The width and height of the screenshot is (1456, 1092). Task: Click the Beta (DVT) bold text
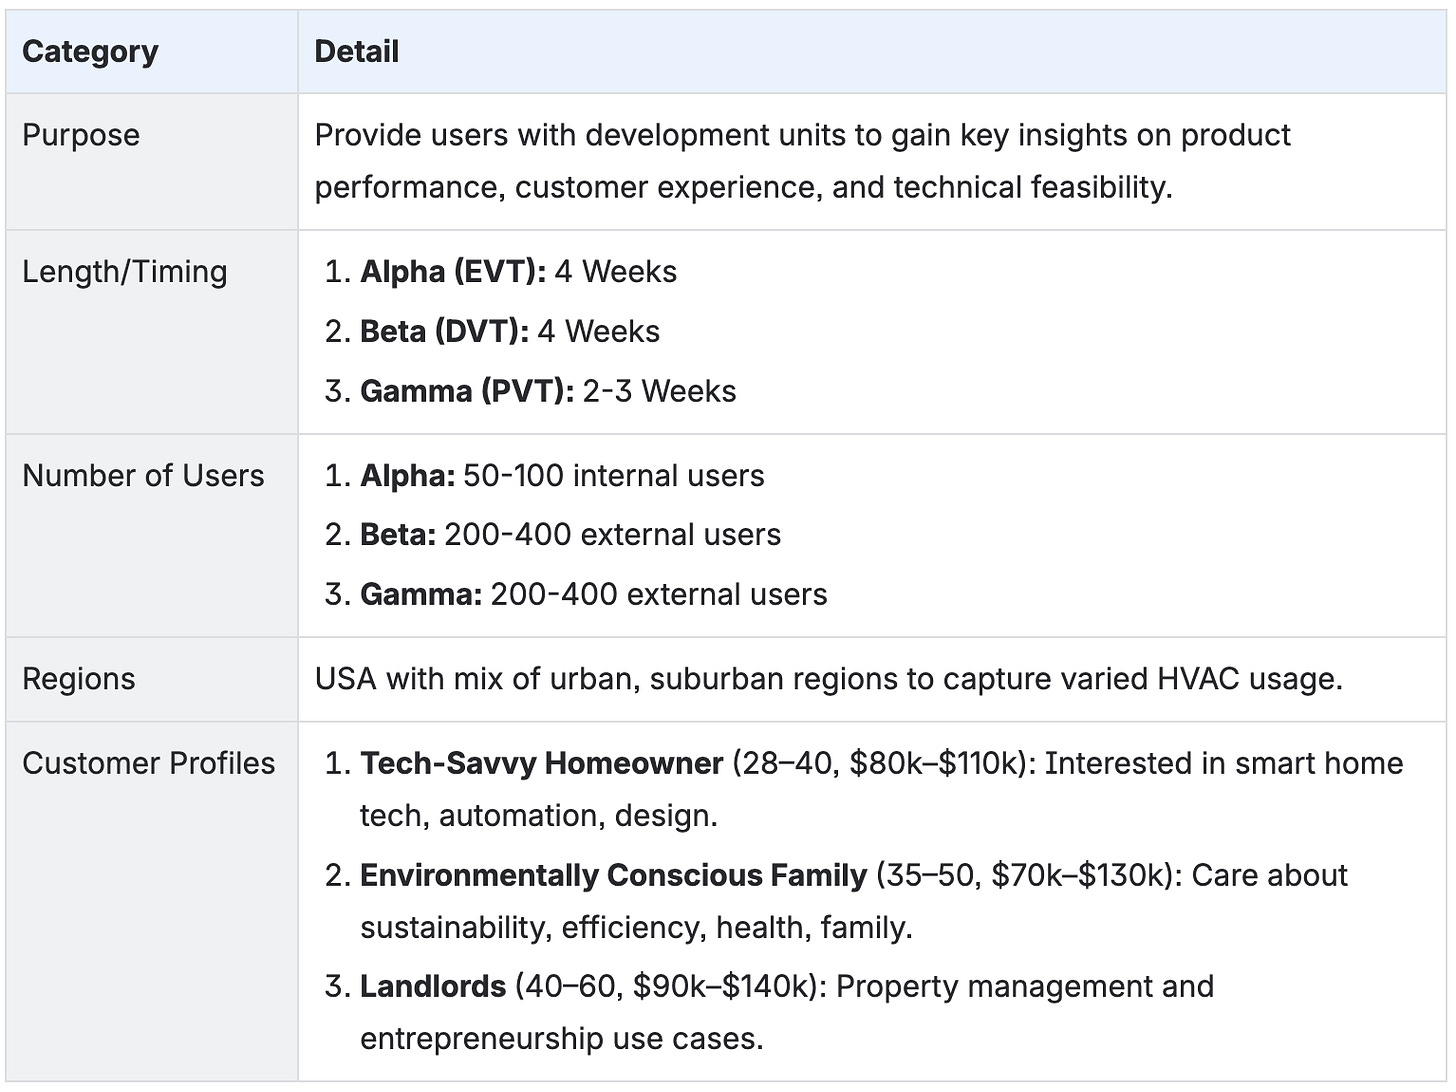[444, 331]
